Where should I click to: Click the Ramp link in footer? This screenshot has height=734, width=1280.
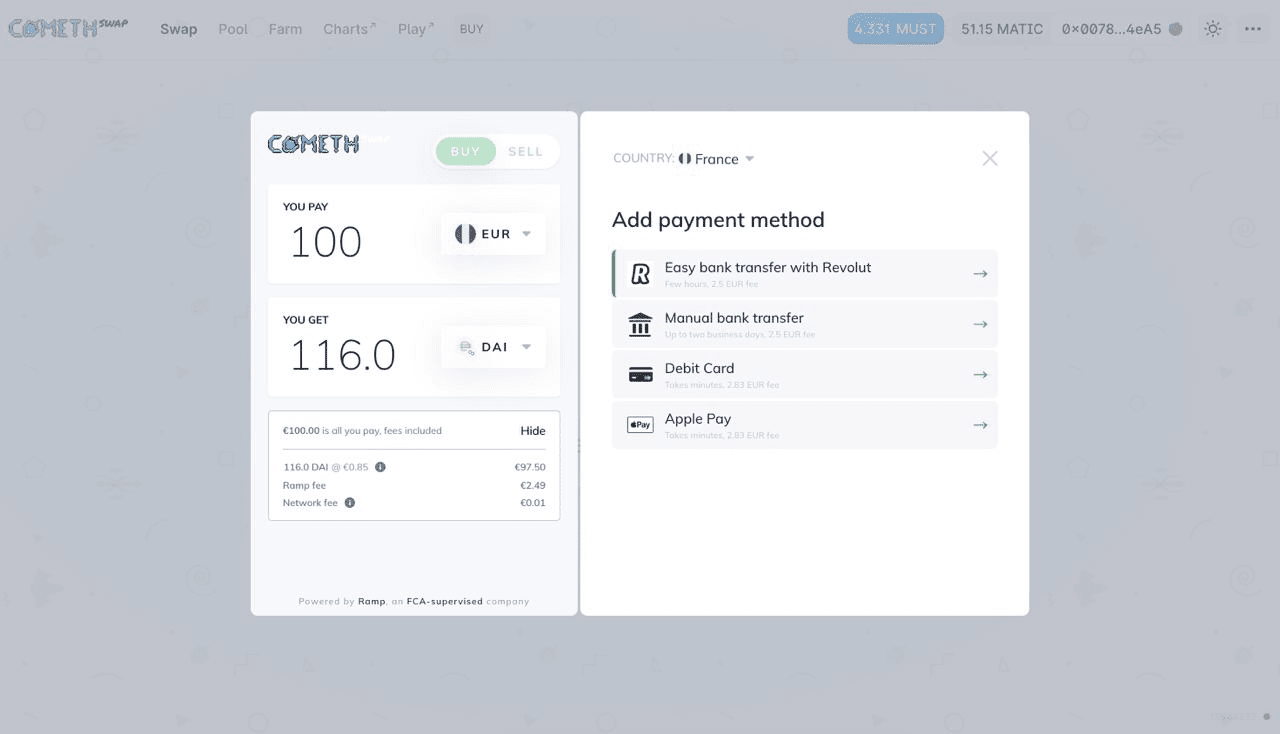(371, 601)
